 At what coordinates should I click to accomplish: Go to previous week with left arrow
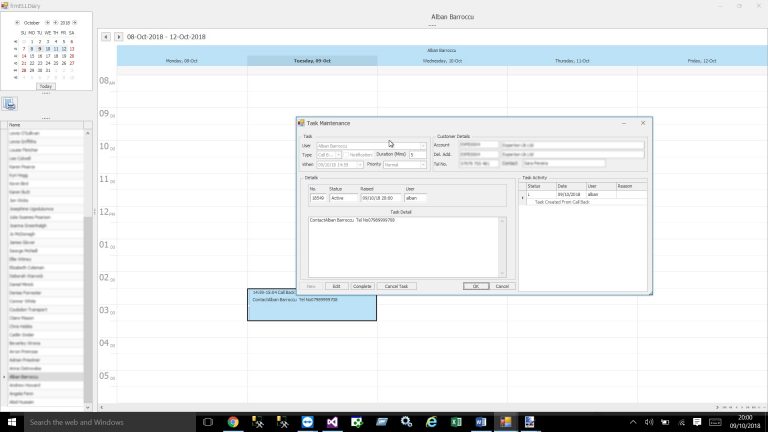[105, 36]
